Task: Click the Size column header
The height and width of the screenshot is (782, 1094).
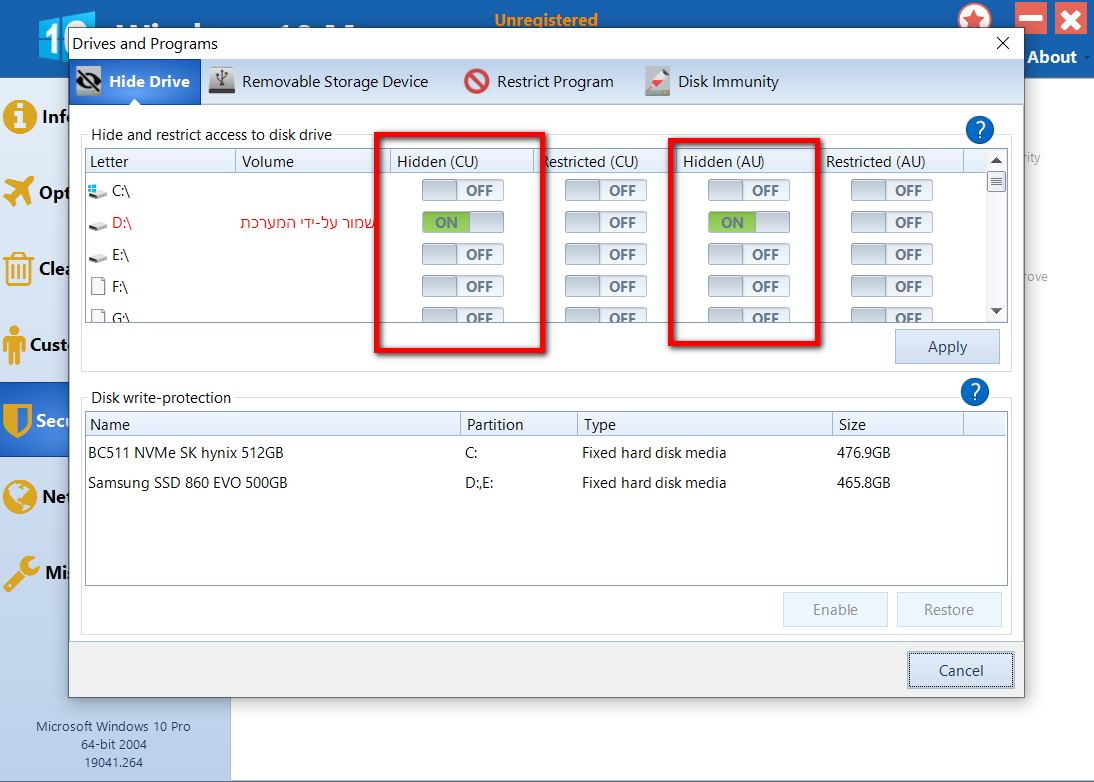Action: point(898,424)
